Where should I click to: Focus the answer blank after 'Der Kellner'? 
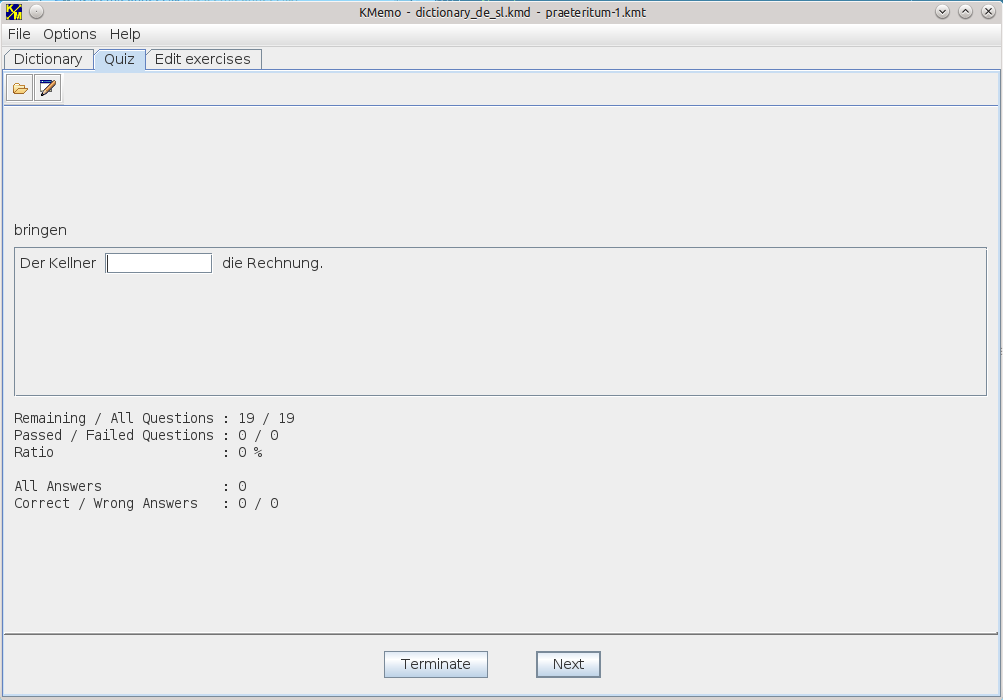point(159,263)
